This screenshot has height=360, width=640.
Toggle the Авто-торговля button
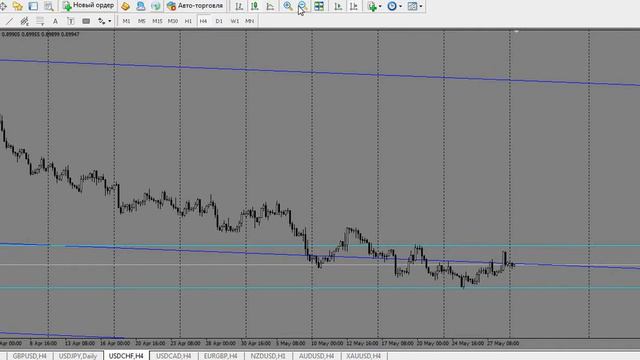pos(195,6)
